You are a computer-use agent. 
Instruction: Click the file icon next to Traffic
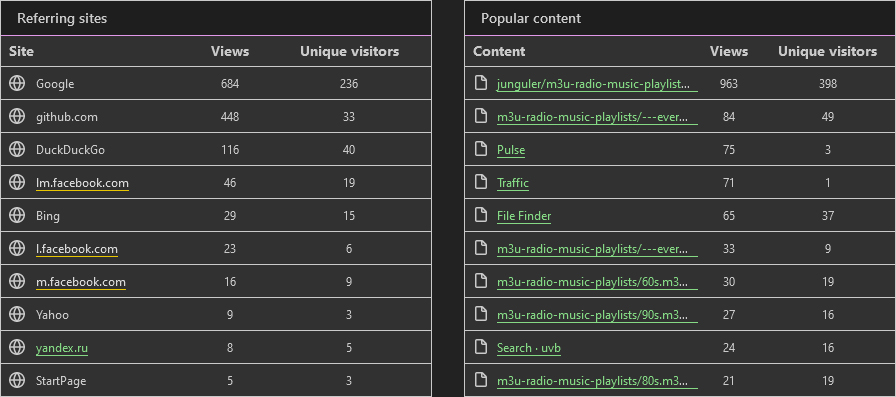point(482,183)
